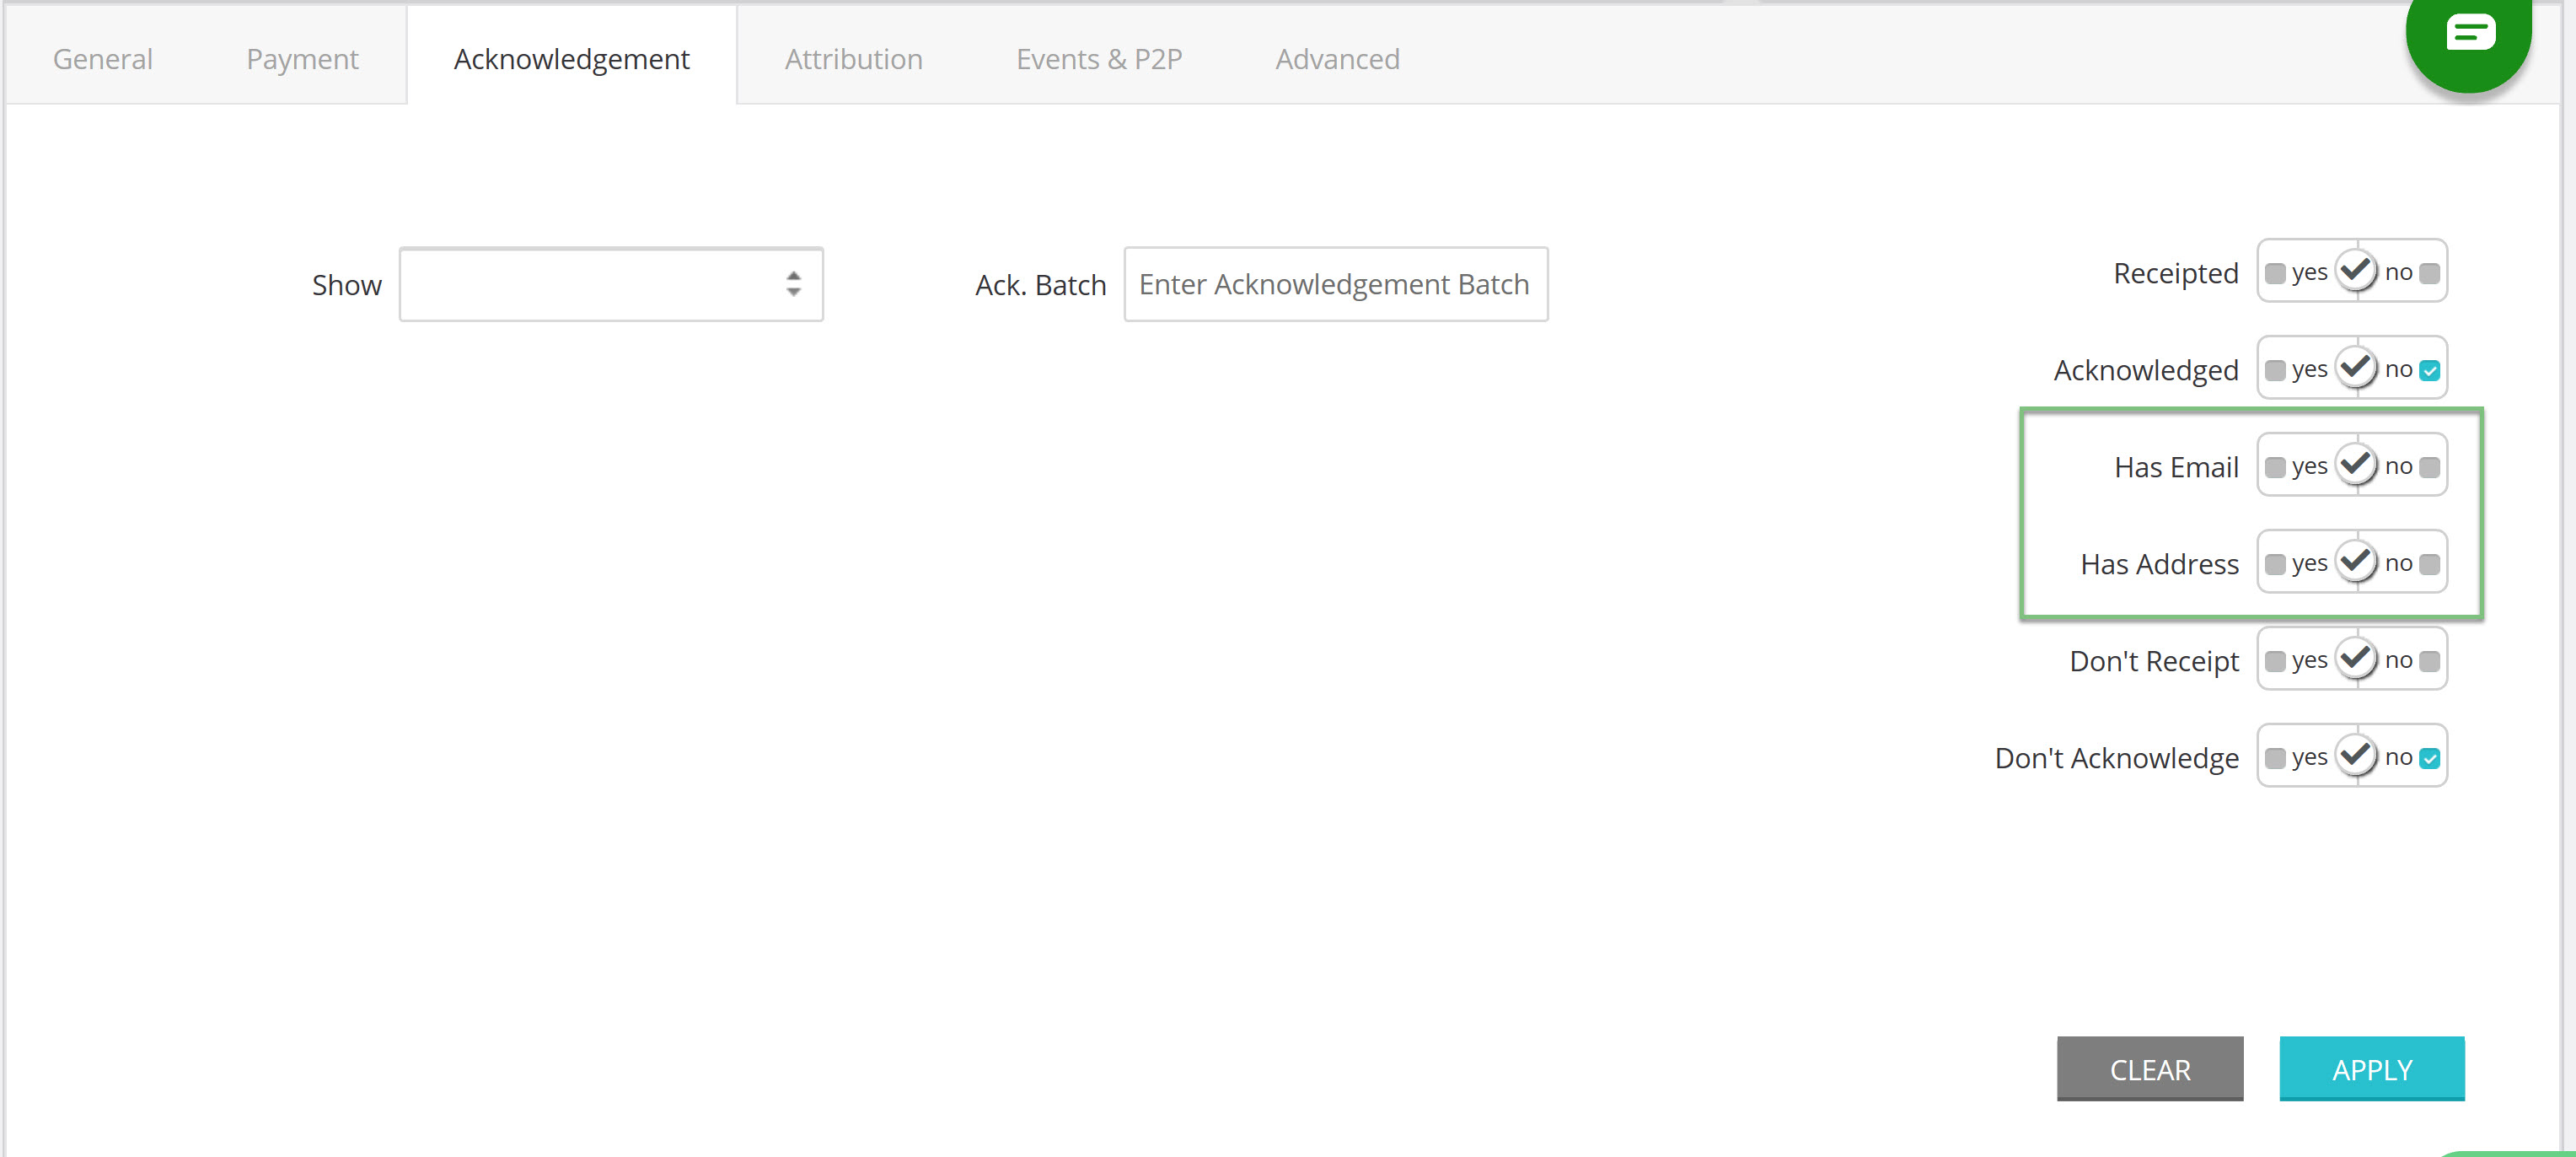Image resolution: width=2576 pixels, height=1157 pixels.
Task: Click the center checkmark in Acknowledged row
Action: point(2356,368)
